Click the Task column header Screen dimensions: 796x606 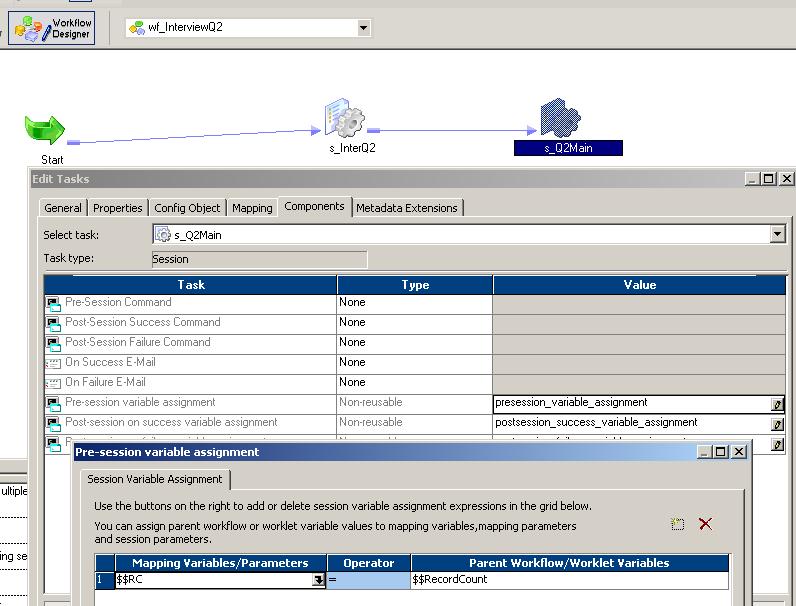(190, 285)
